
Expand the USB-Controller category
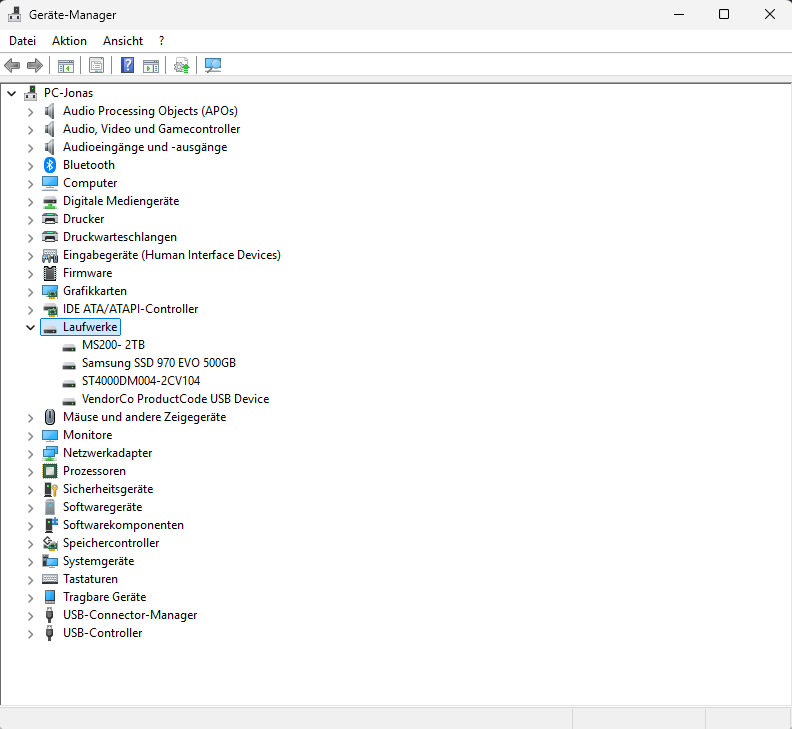pyautogui.click(x=30, y=634)
